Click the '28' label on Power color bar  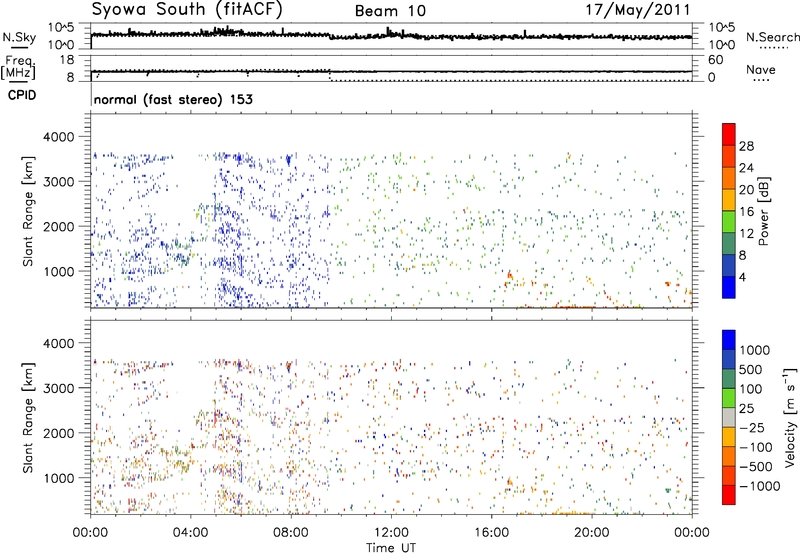point(746,146)
